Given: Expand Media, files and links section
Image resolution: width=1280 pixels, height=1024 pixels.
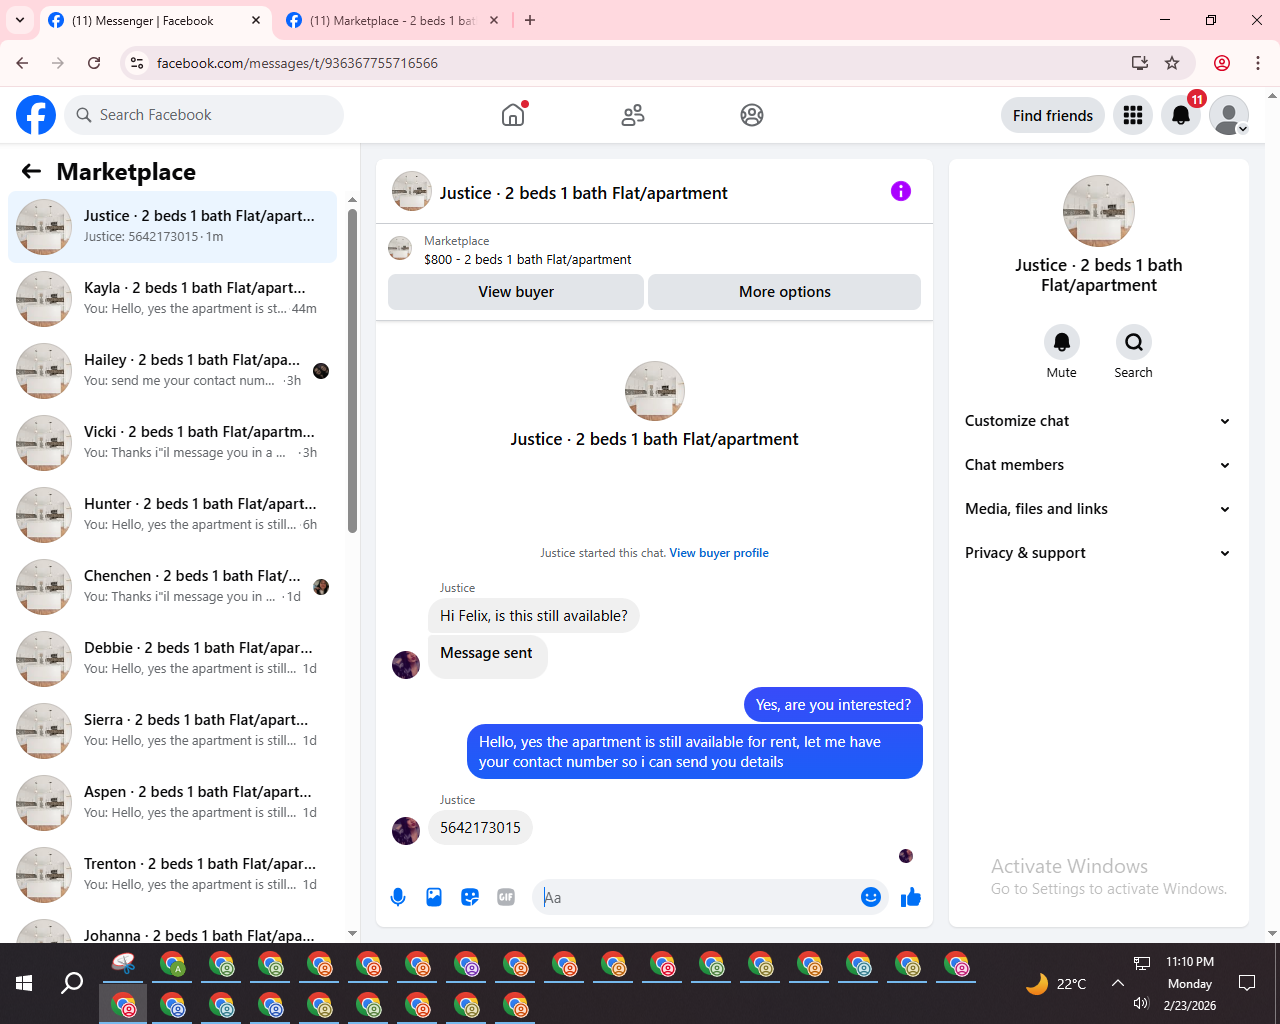Looking at the screenshot, I should point(1098,509).
